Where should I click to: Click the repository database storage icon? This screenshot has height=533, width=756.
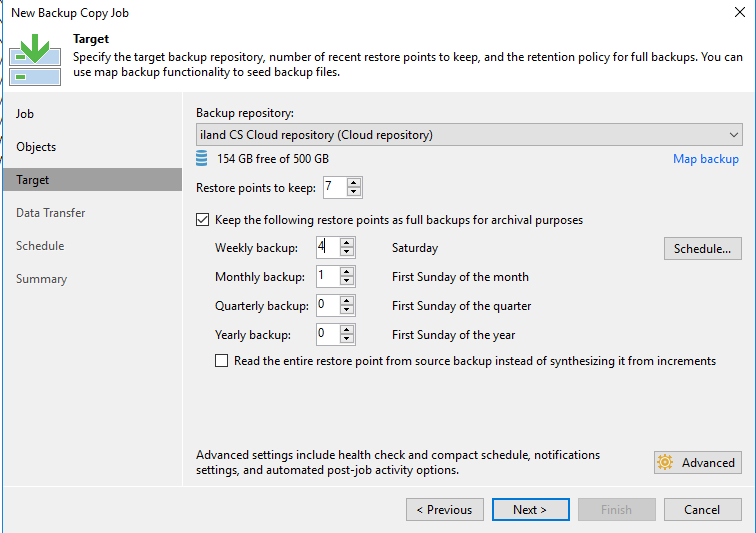(202, 158)
